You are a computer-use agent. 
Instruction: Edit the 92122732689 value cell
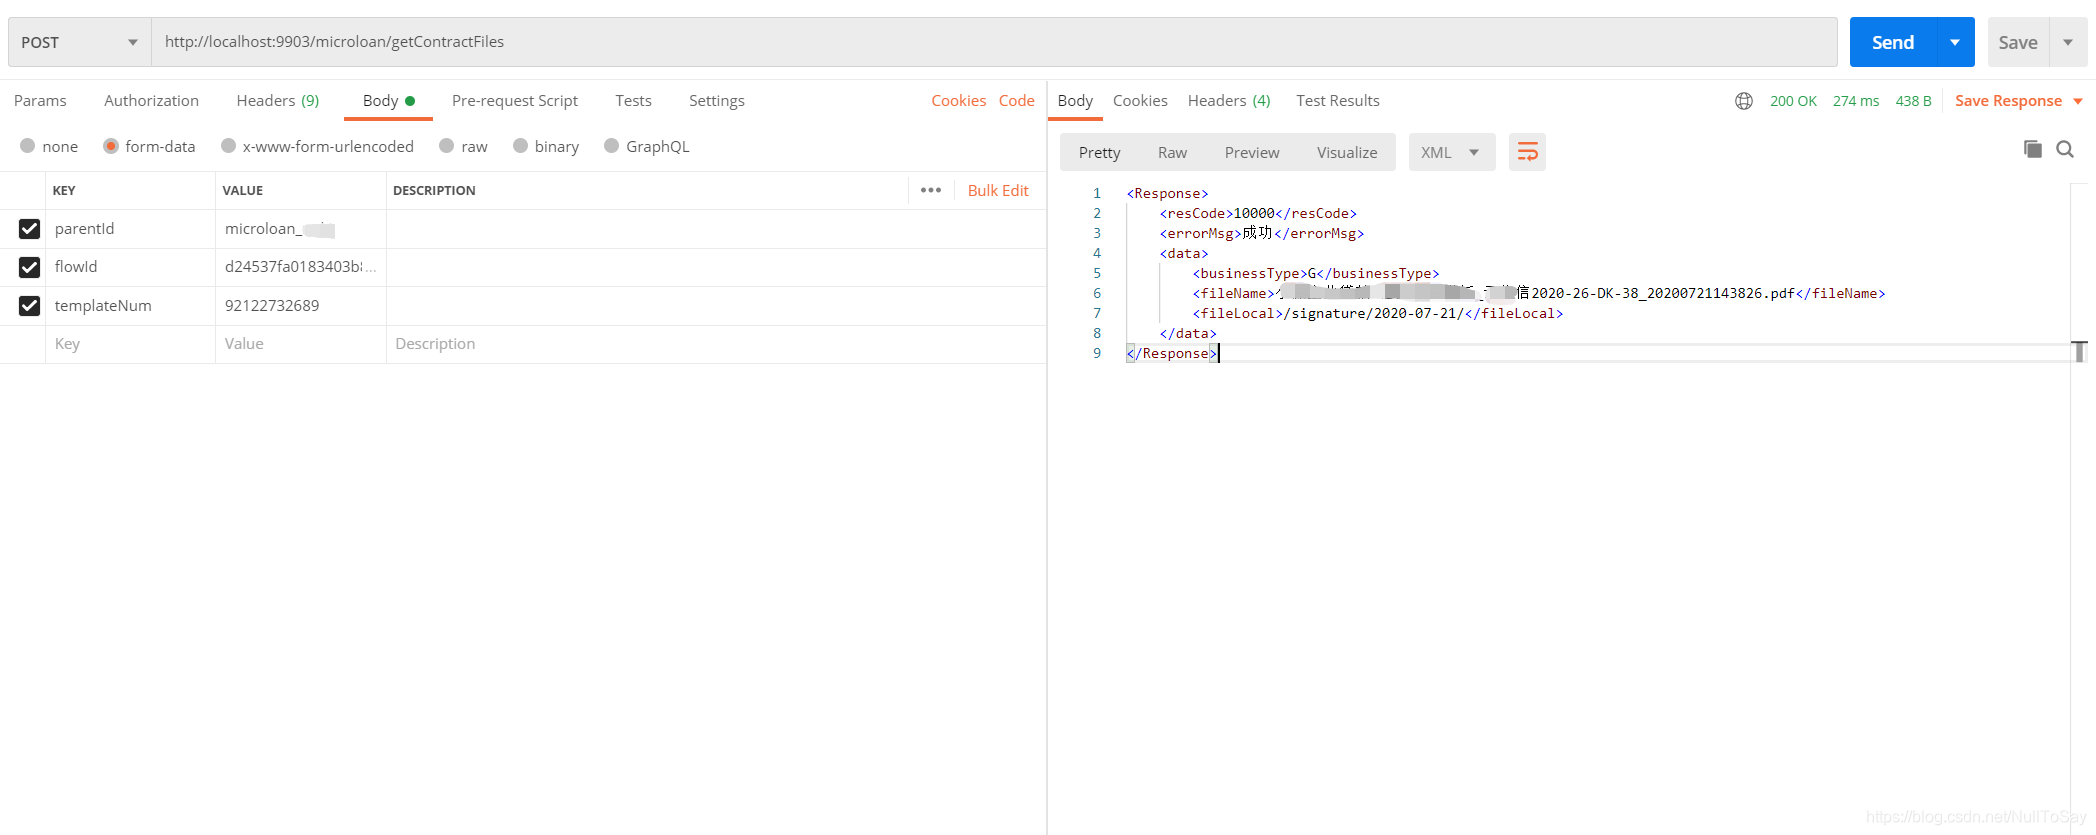300,306
